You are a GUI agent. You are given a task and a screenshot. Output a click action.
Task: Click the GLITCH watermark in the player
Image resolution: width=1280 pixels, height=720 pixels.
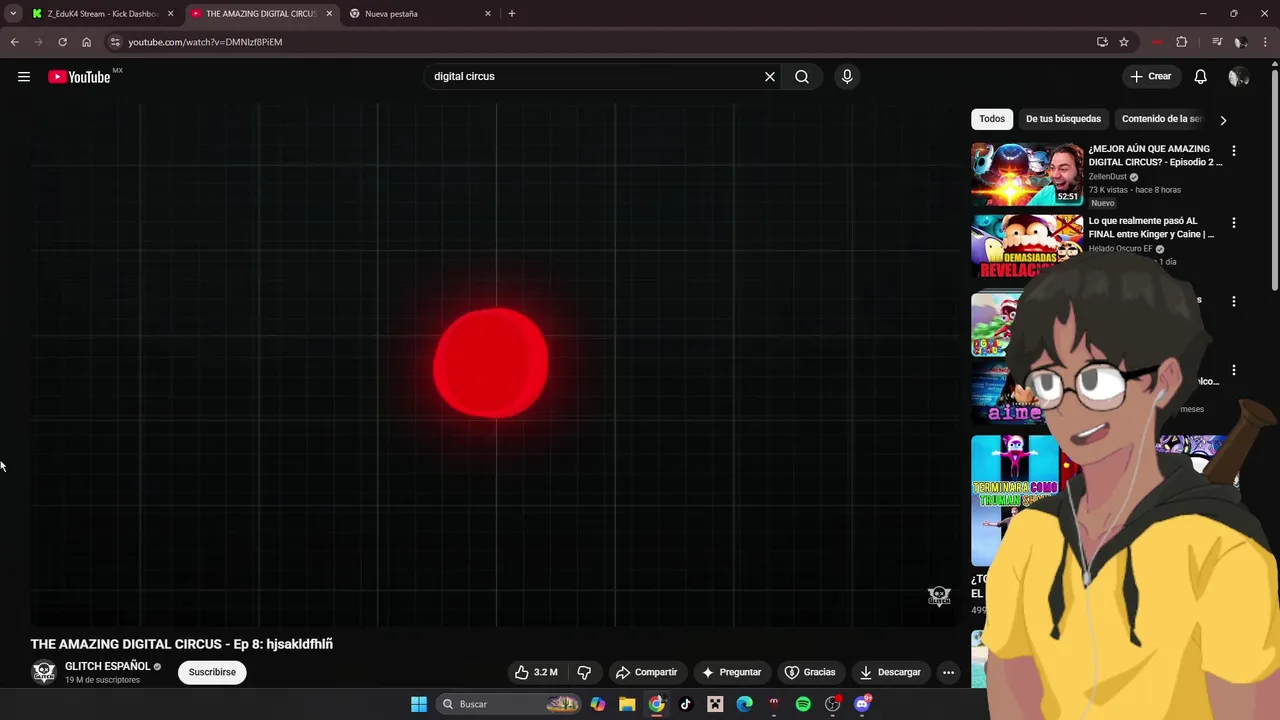click(x=939, y=597)
